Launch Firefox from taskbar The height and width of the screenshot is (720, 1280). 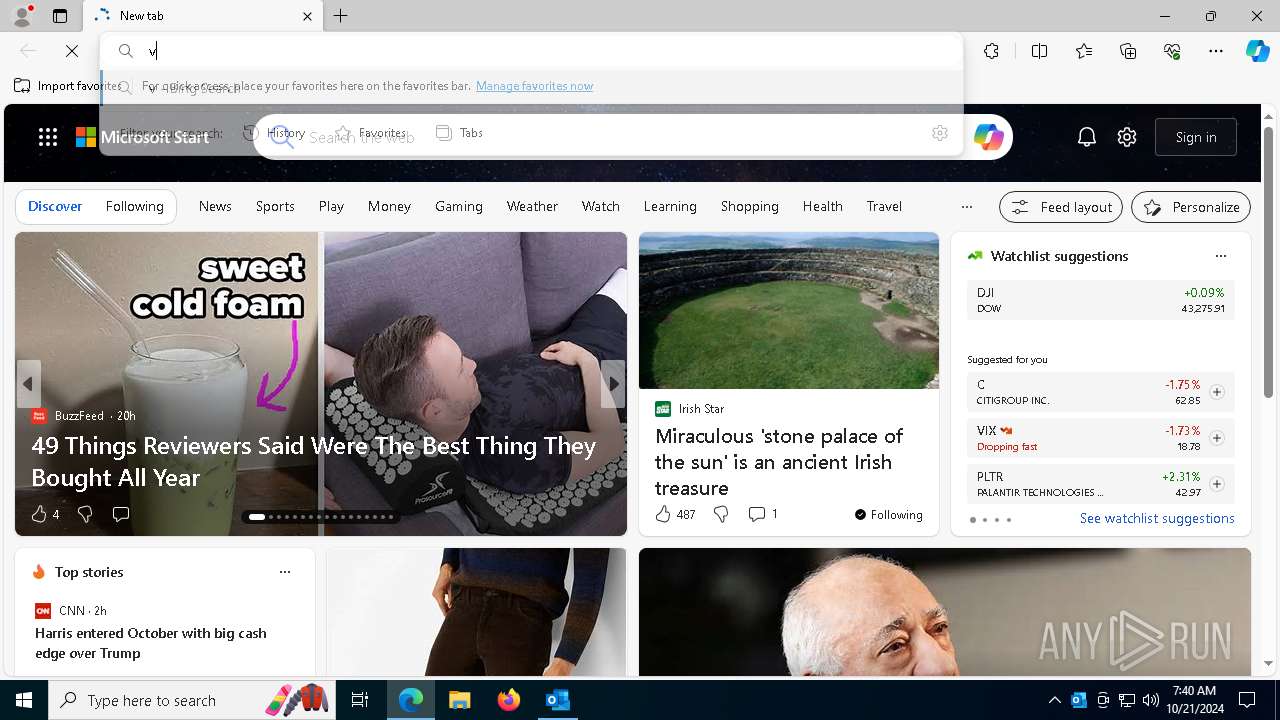(x=508, y=700)
